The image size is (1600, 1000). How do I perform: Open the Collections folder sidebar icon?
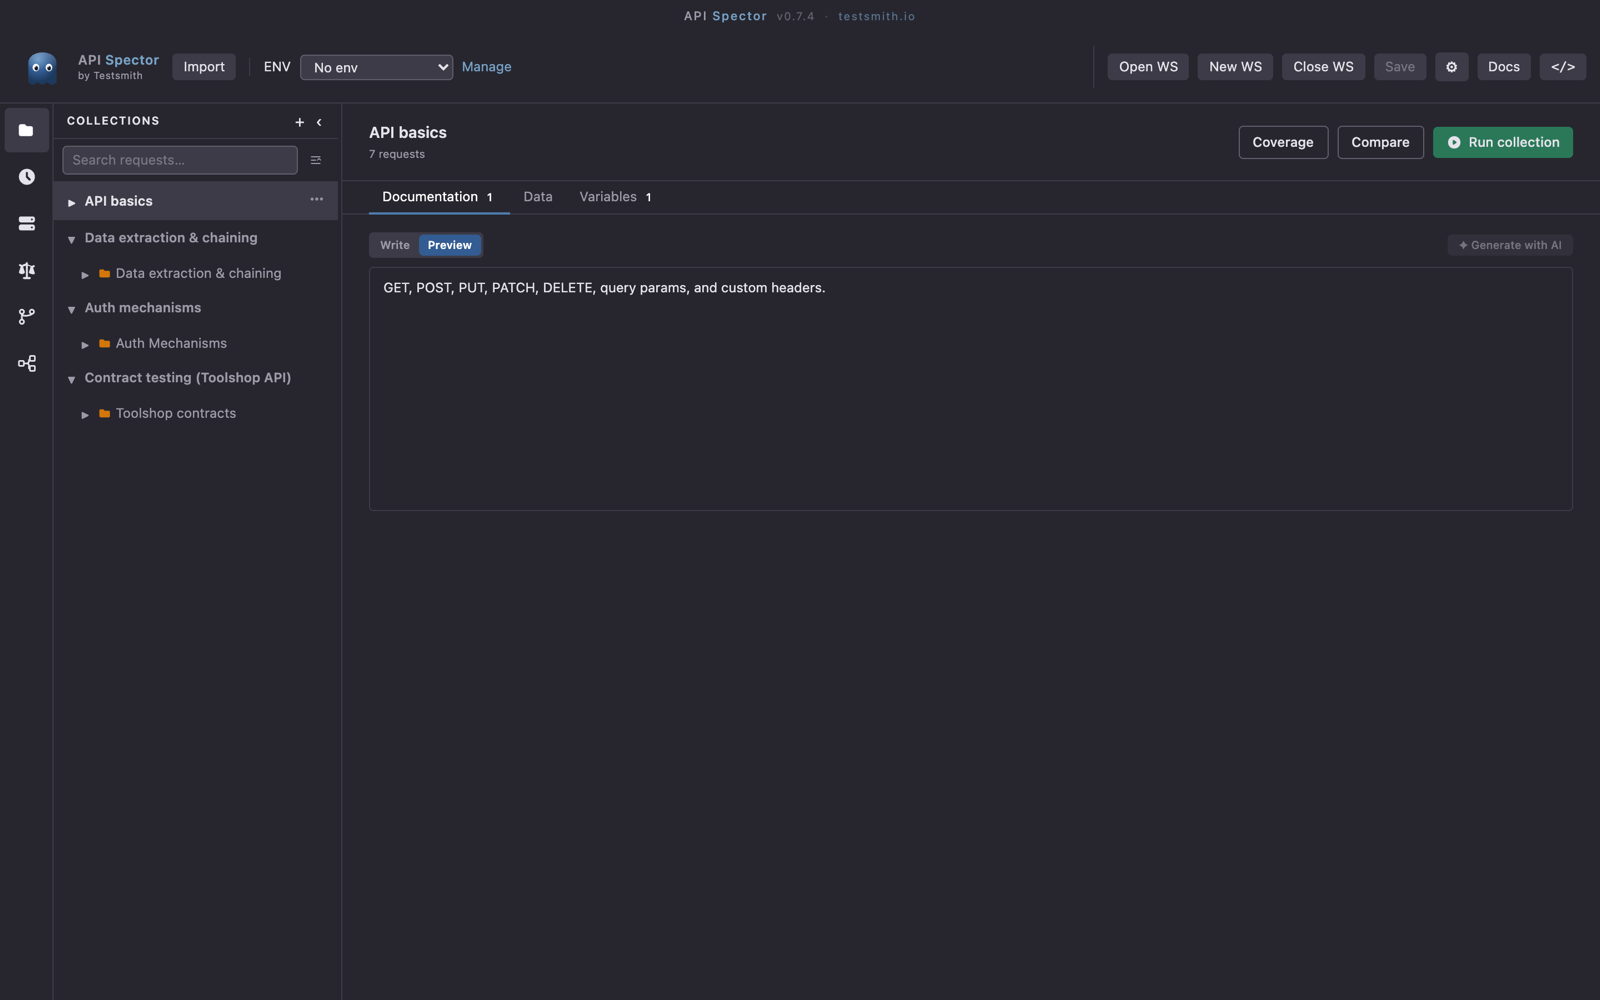[x=26, y=131]
